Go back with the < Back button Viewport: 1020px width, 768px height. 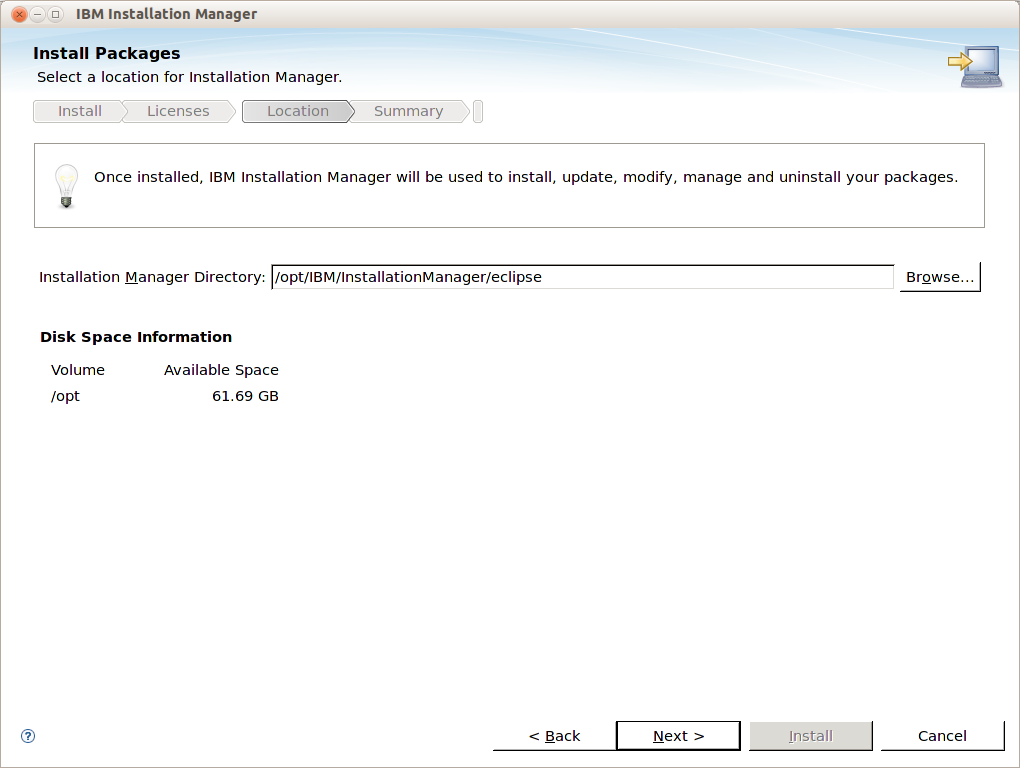[554, 736]
